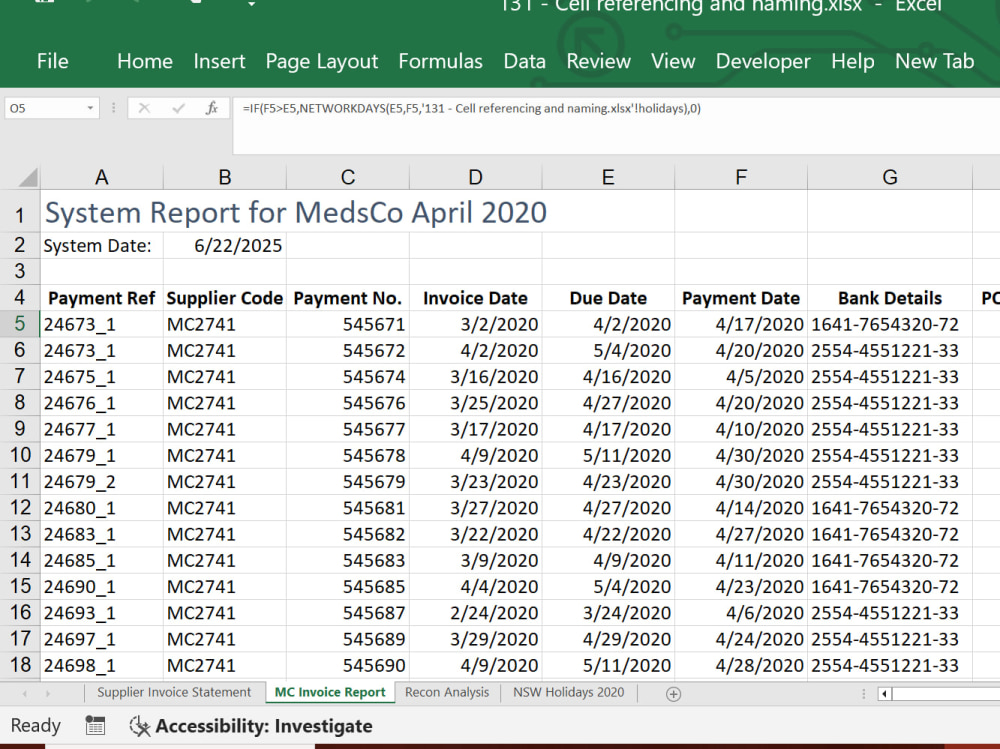
Task: Select column G header
Action: click(x=890, y=177)
